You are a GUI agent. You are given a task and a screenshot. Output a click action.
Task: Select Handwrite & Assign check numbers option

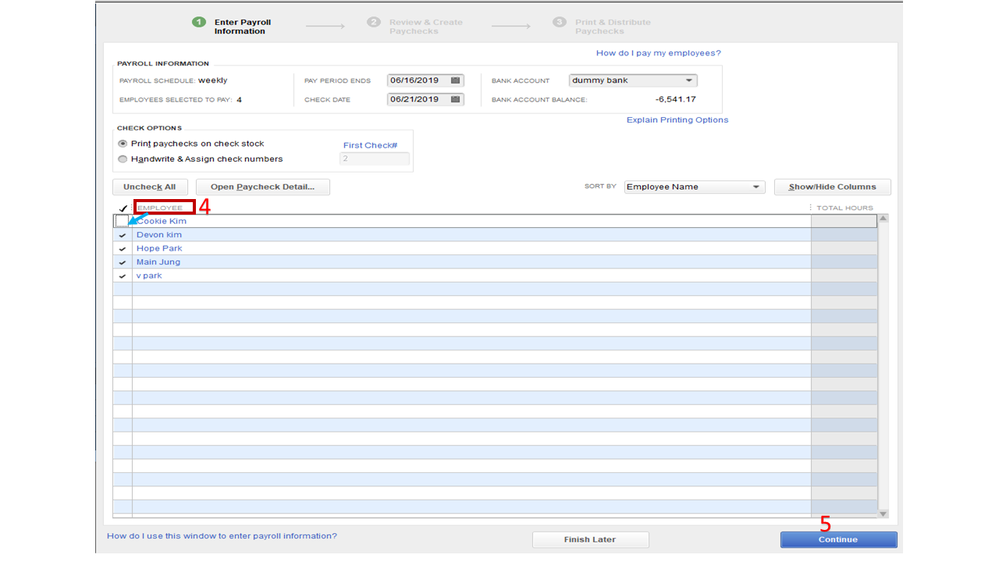pos(123,159)
